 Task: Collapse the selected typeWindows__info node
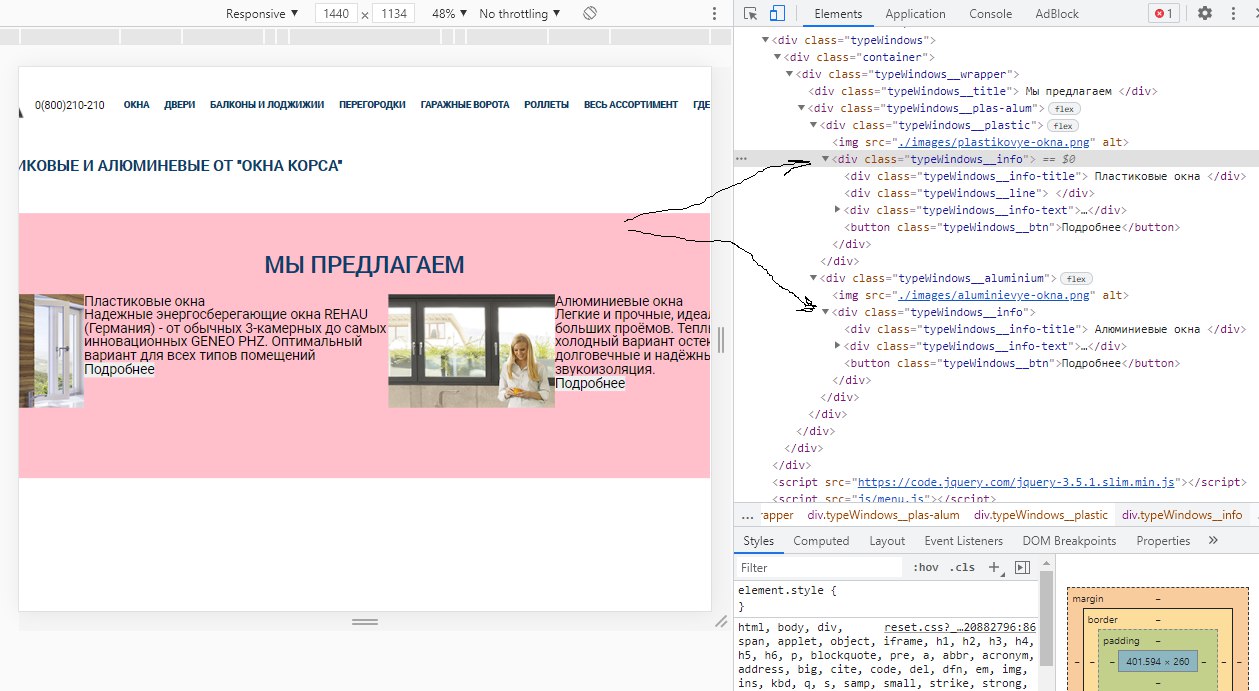pyautogui.click(x=826, y=159)
